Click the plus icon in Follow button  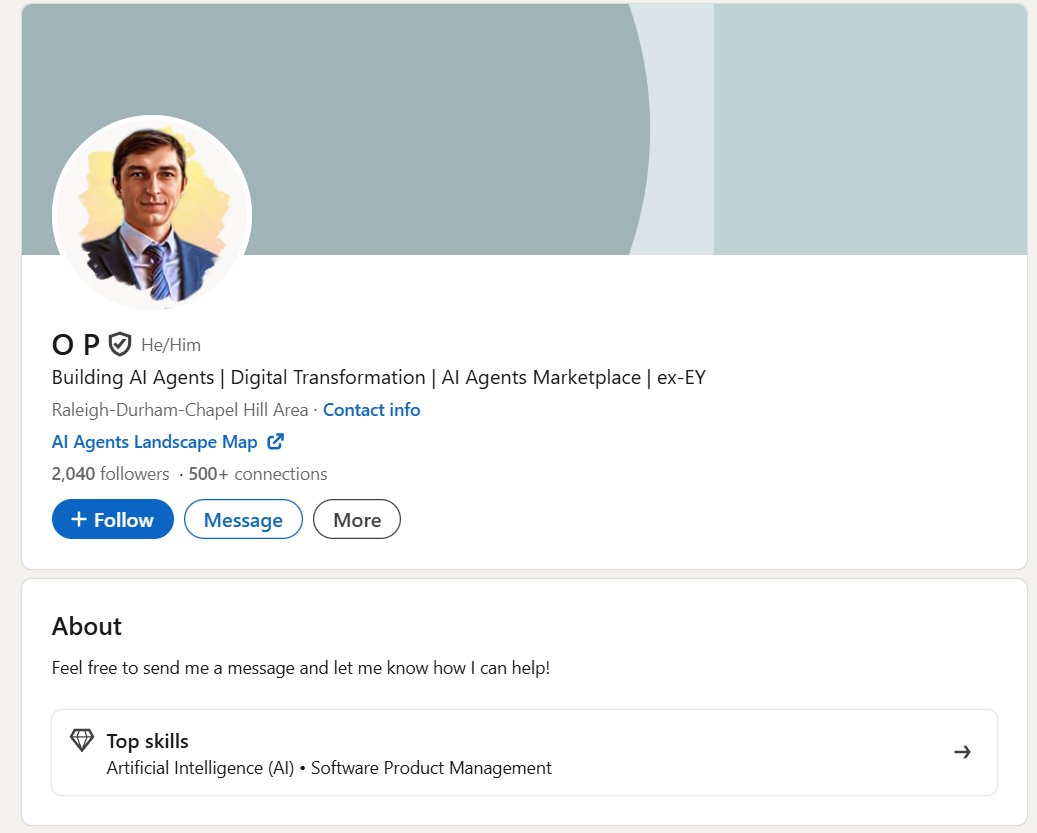[x=79, y=520]
